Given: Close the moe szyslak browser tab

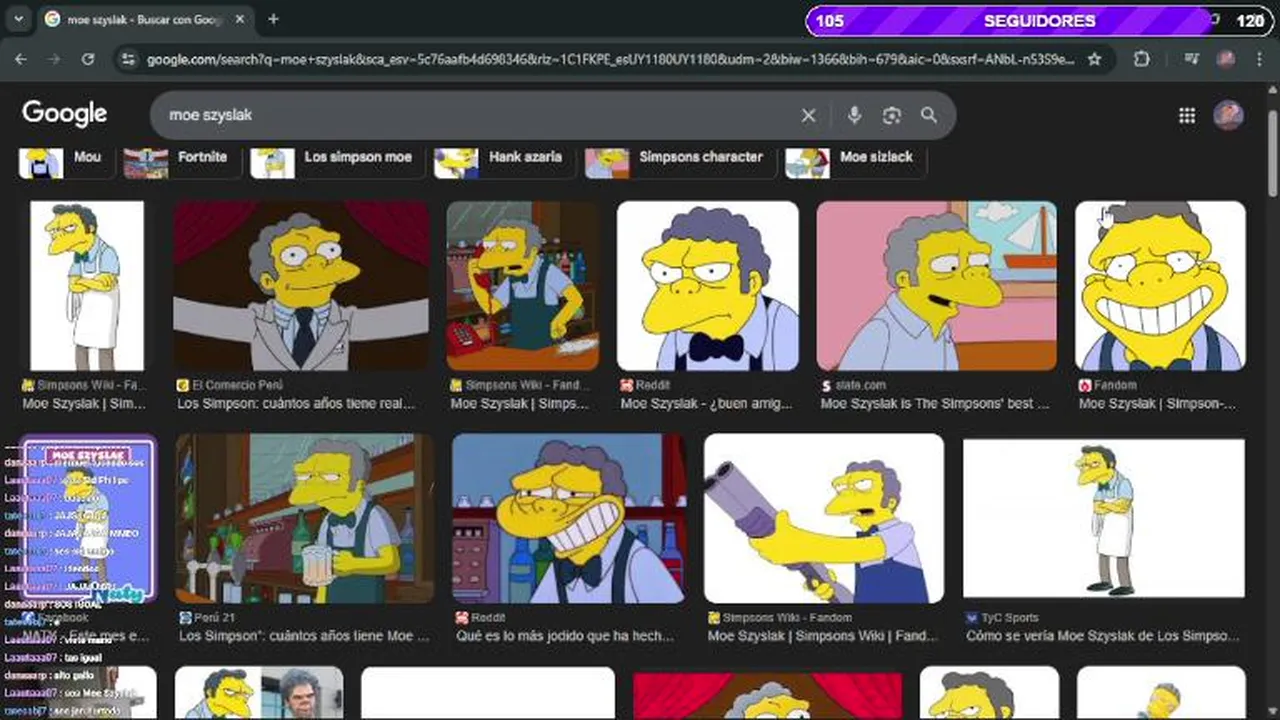Looking at the screenshot, I should tap(241, 20).
